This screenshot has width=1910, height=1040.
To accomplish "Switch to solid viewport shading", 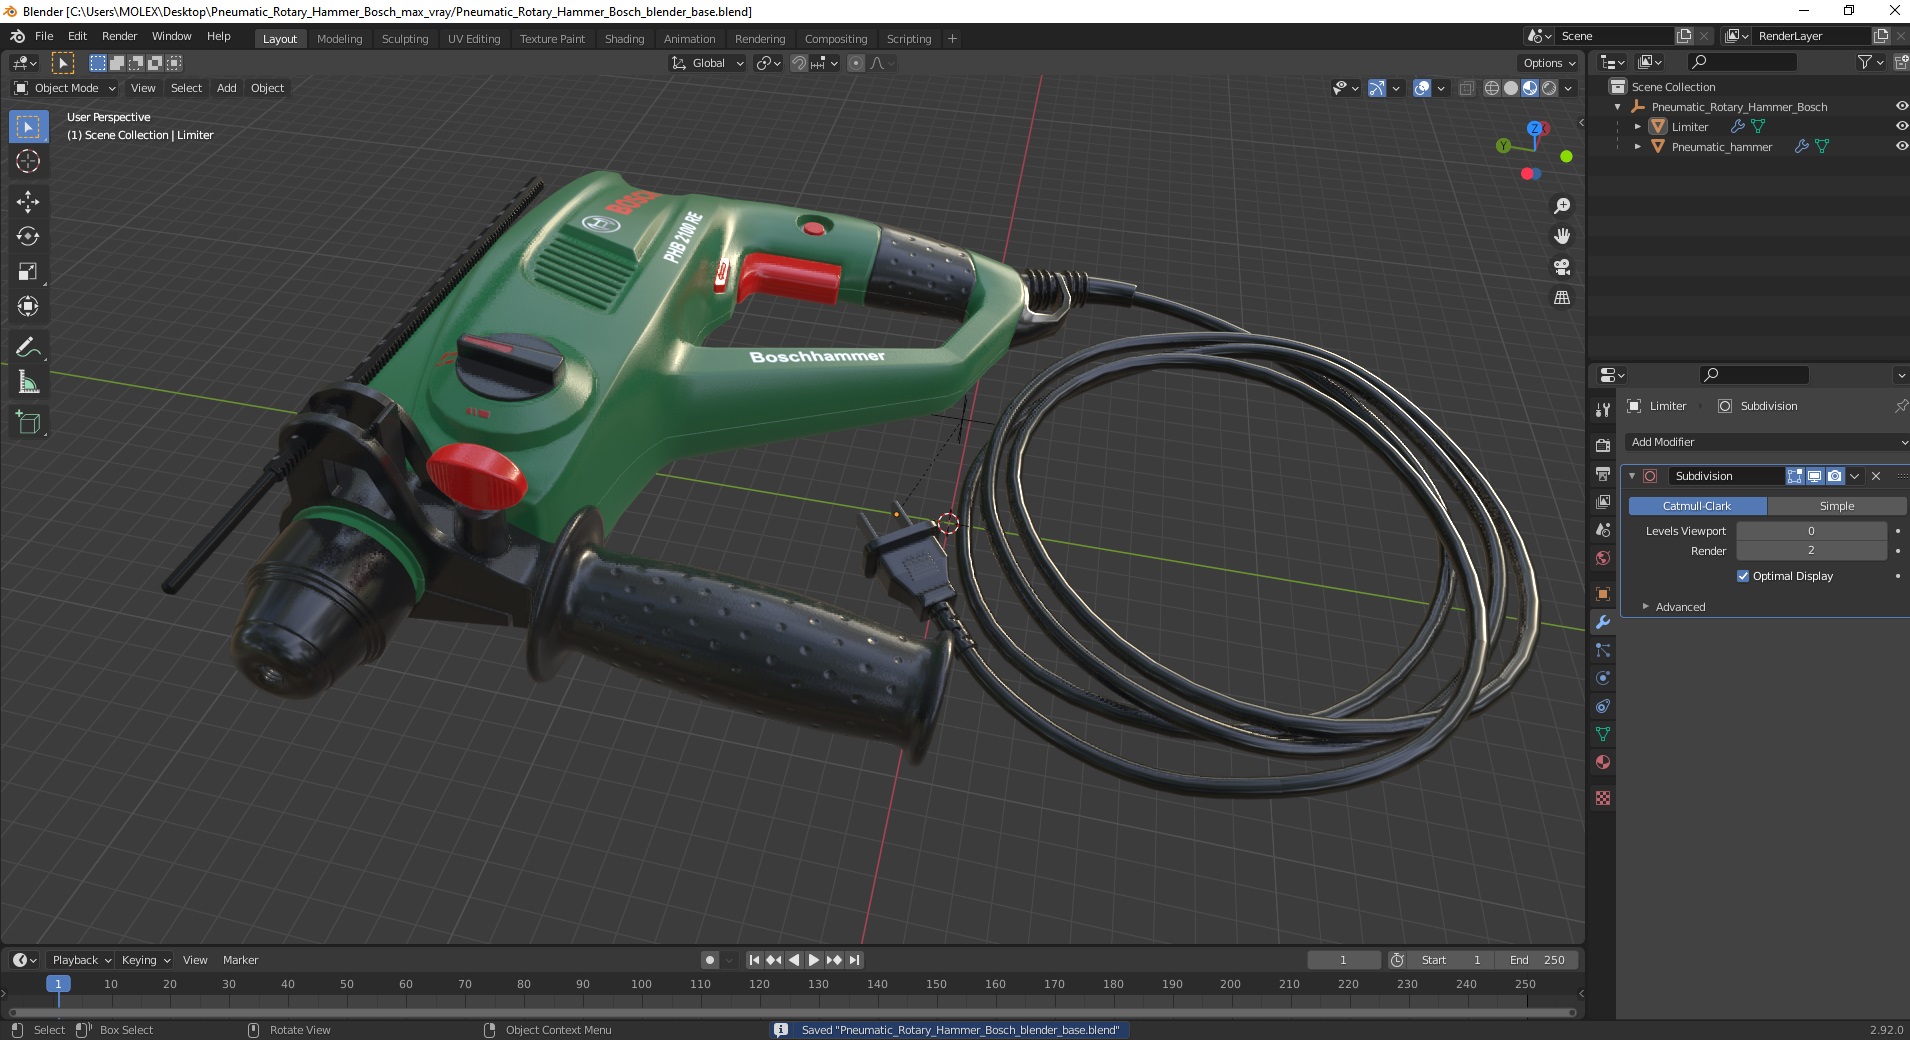I will (x=1511, y=88).
